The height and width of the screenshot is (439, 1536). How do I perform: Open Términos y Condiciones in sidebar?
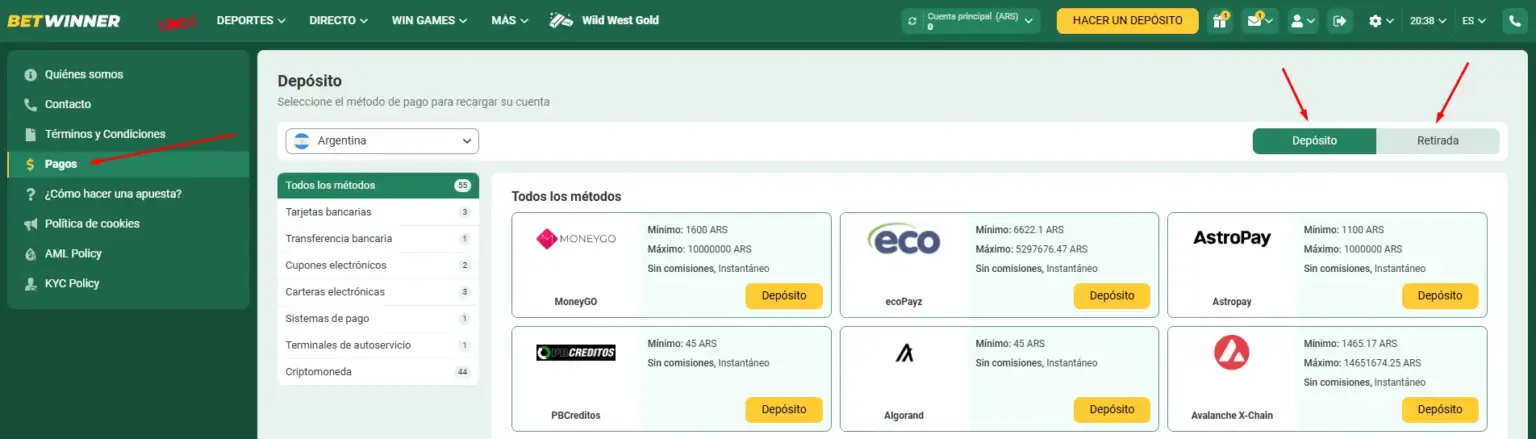(x=105, y=134)
